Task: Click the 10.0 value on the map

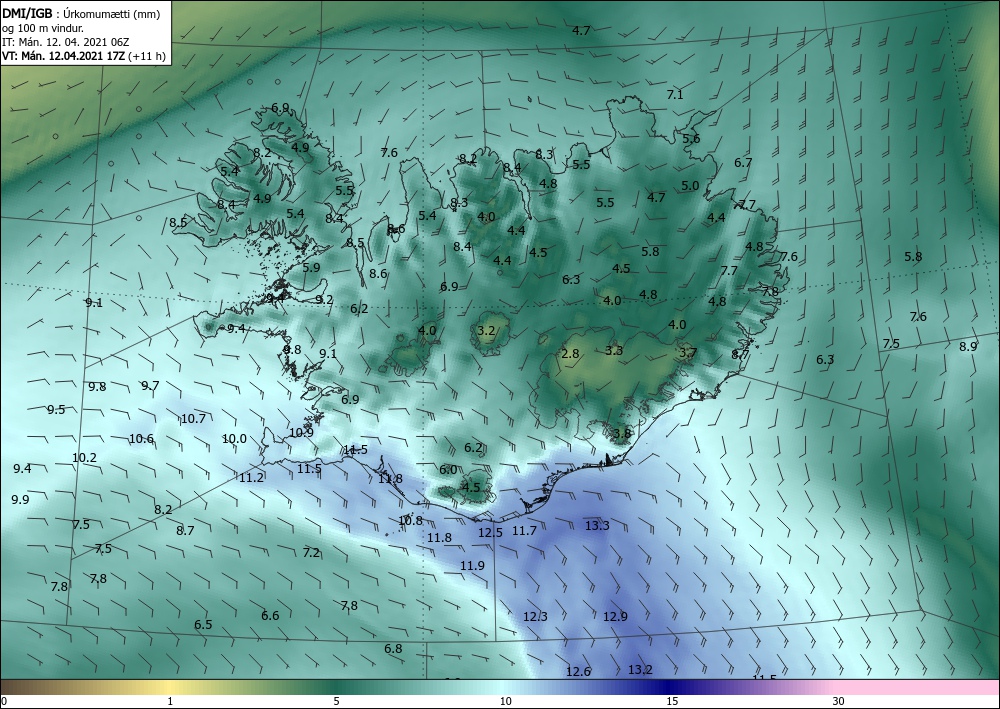Action: (x=234, y=439)
